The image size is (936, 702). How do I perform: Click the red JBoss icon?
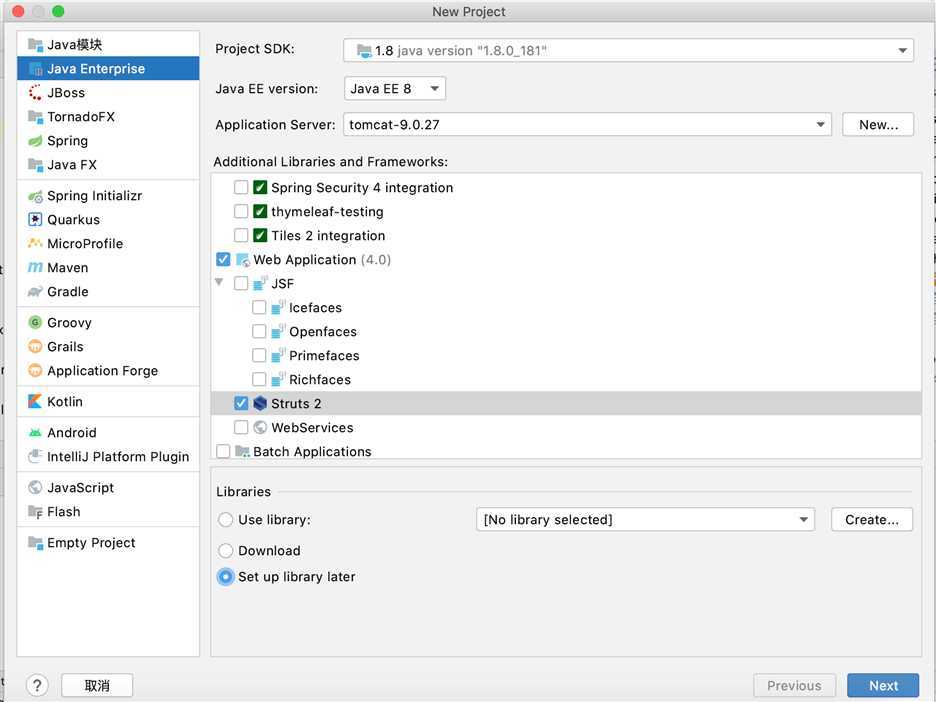35,93
